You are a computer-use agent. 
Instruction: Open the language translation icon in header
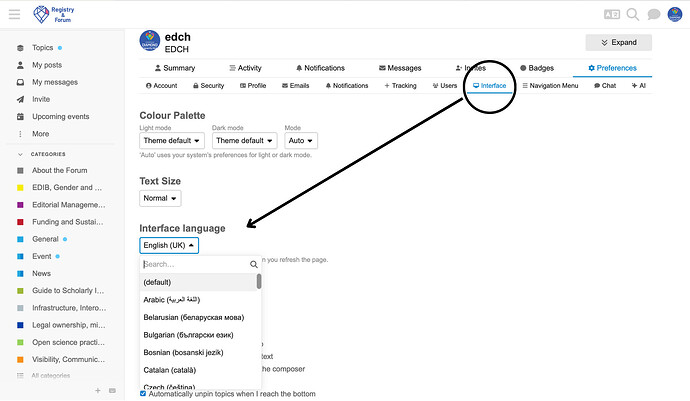(612, 15)
